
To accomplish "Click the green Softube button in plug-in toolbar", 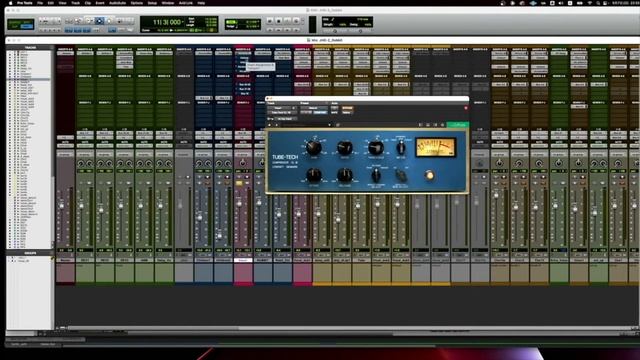I will tap(458, 125).
